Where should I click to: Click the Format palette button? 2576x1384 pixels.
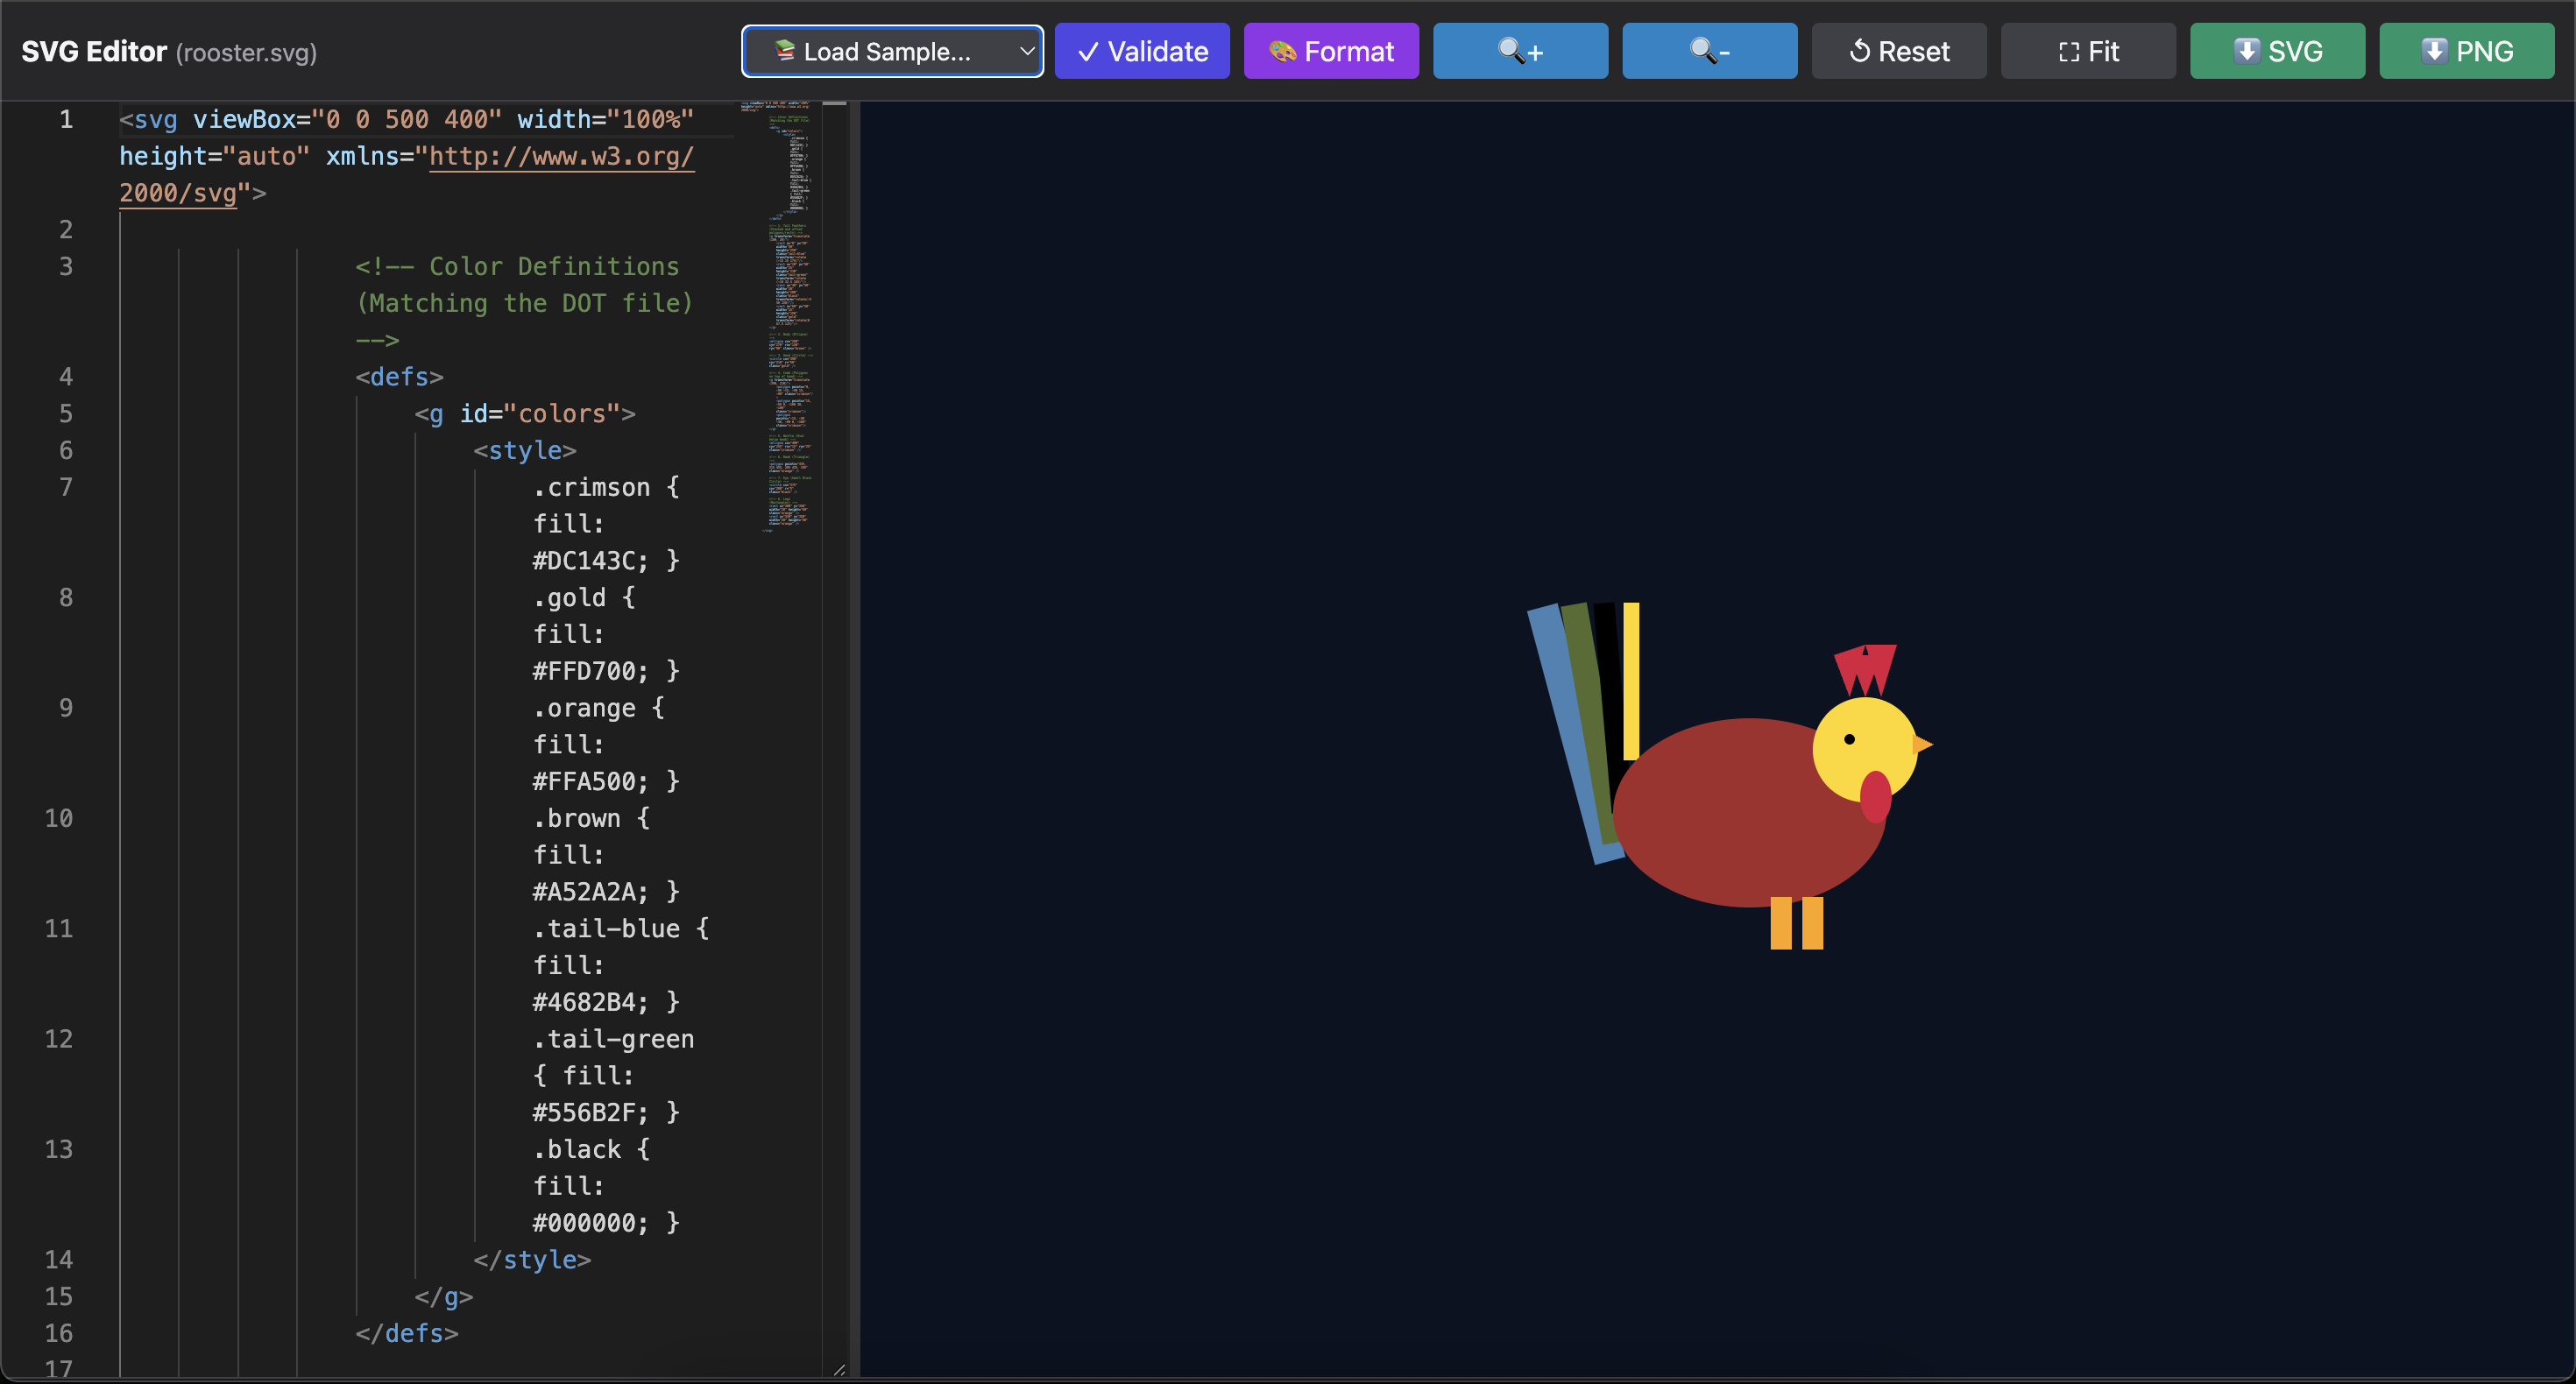coord(1331,51)
